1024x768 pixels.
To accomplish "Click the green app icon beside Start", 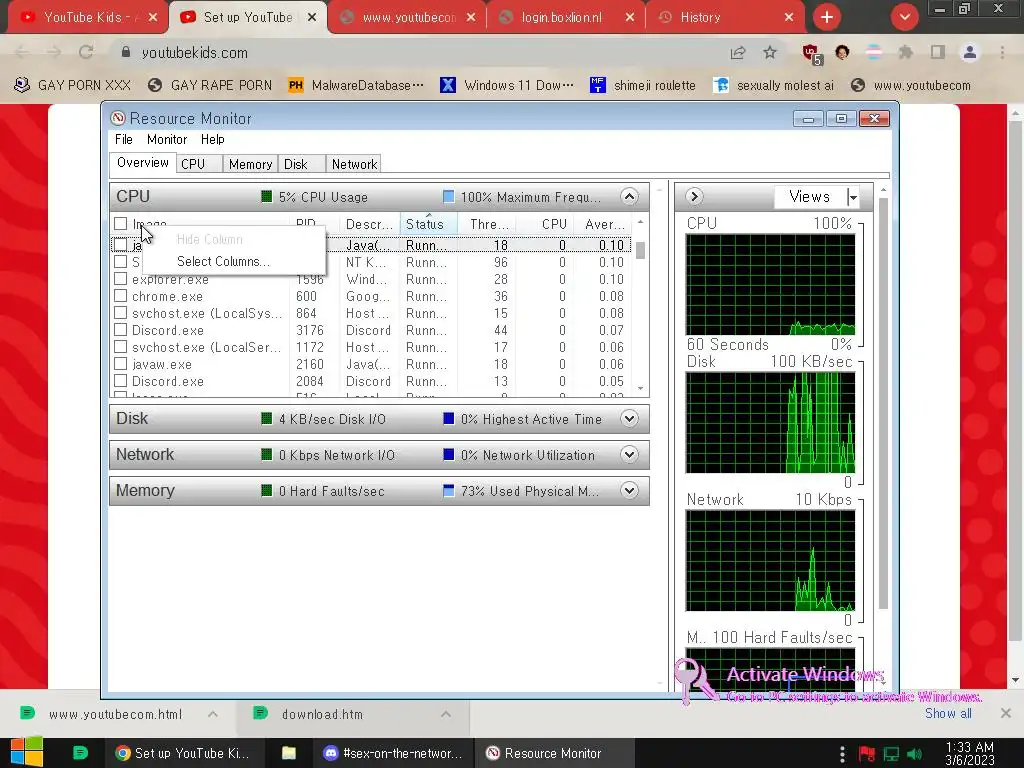I will 80,753.
